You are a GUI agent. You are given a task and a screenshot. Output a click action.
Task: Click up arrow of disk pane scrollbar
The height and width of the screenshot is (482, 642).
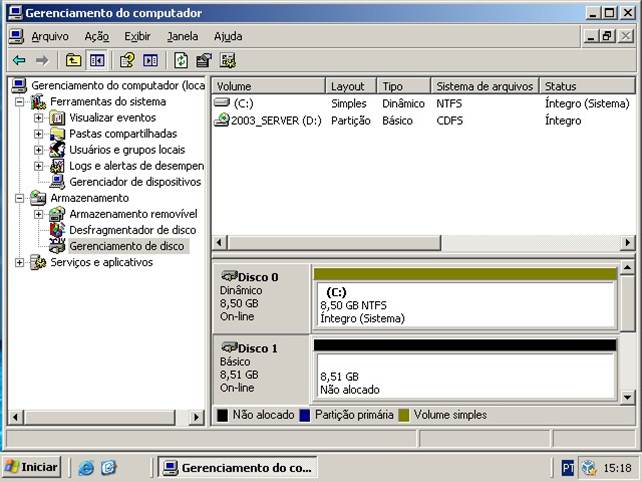628,268
